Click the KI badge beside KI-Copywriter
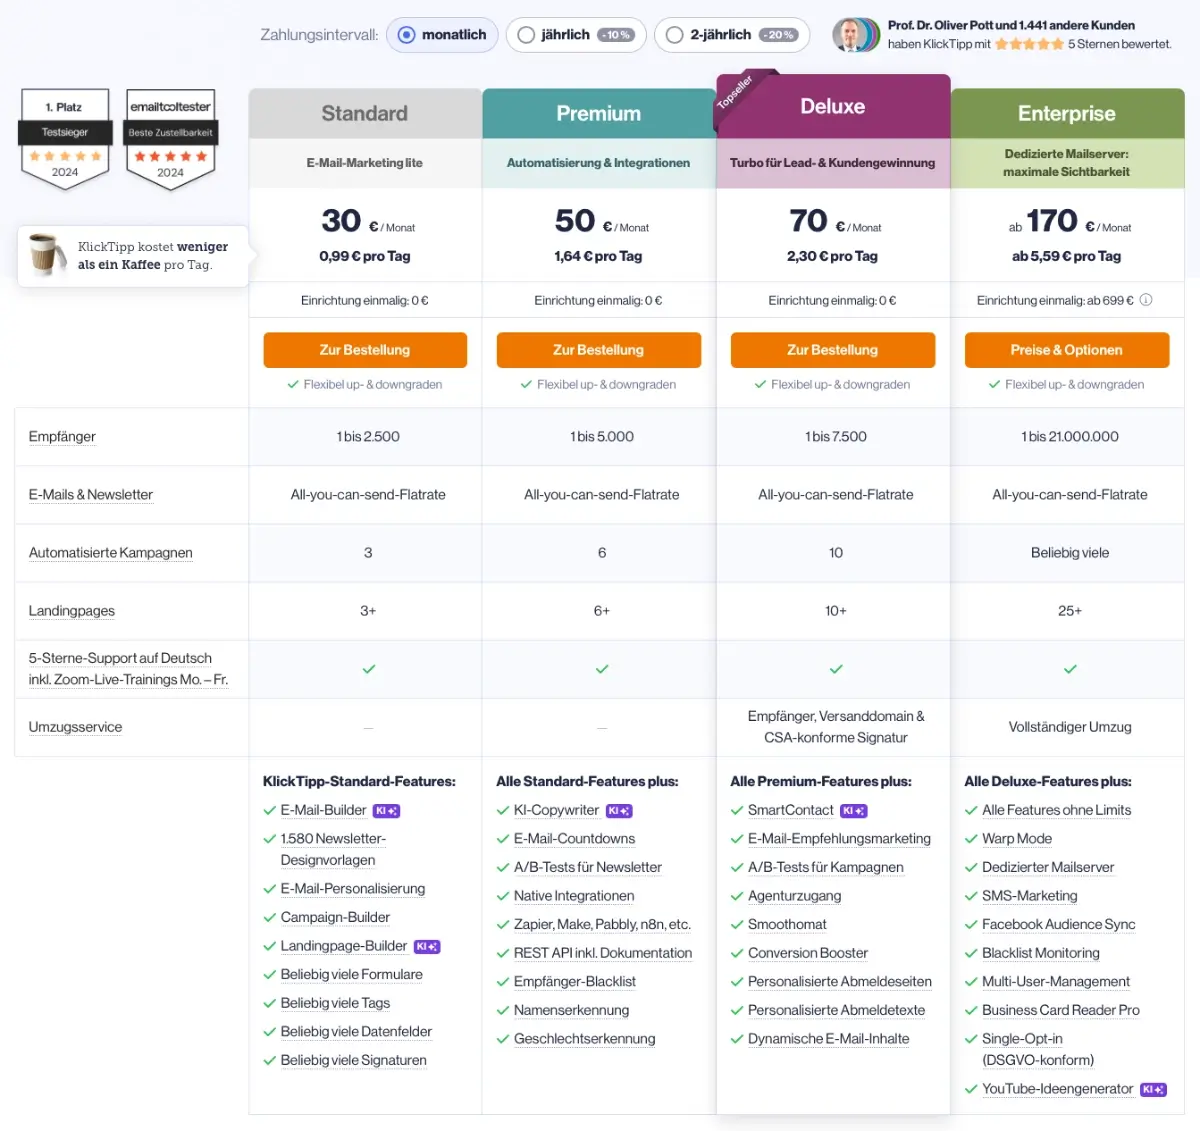The width and height of the screenshot is (1200, 1131). 619,811
